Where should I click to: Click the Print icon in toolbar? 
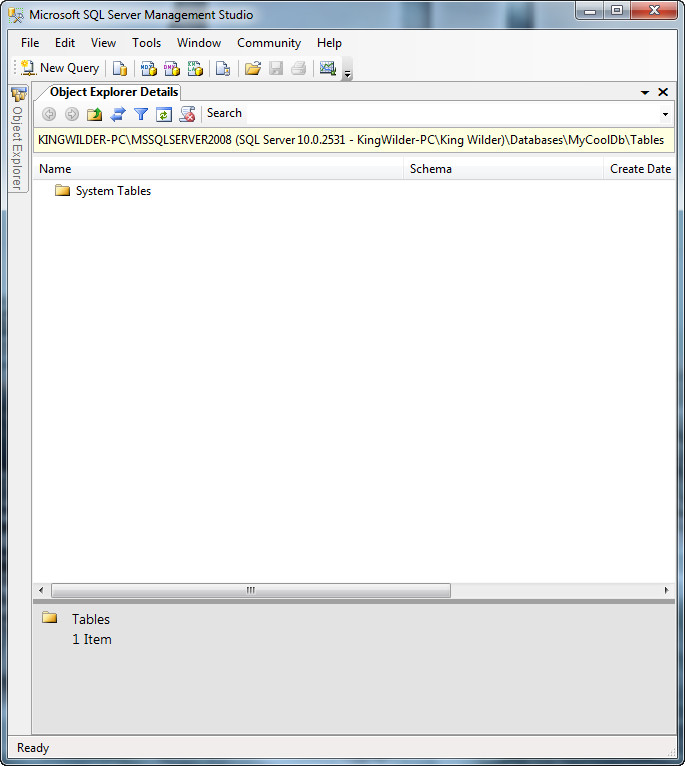(x=299, y=68)
